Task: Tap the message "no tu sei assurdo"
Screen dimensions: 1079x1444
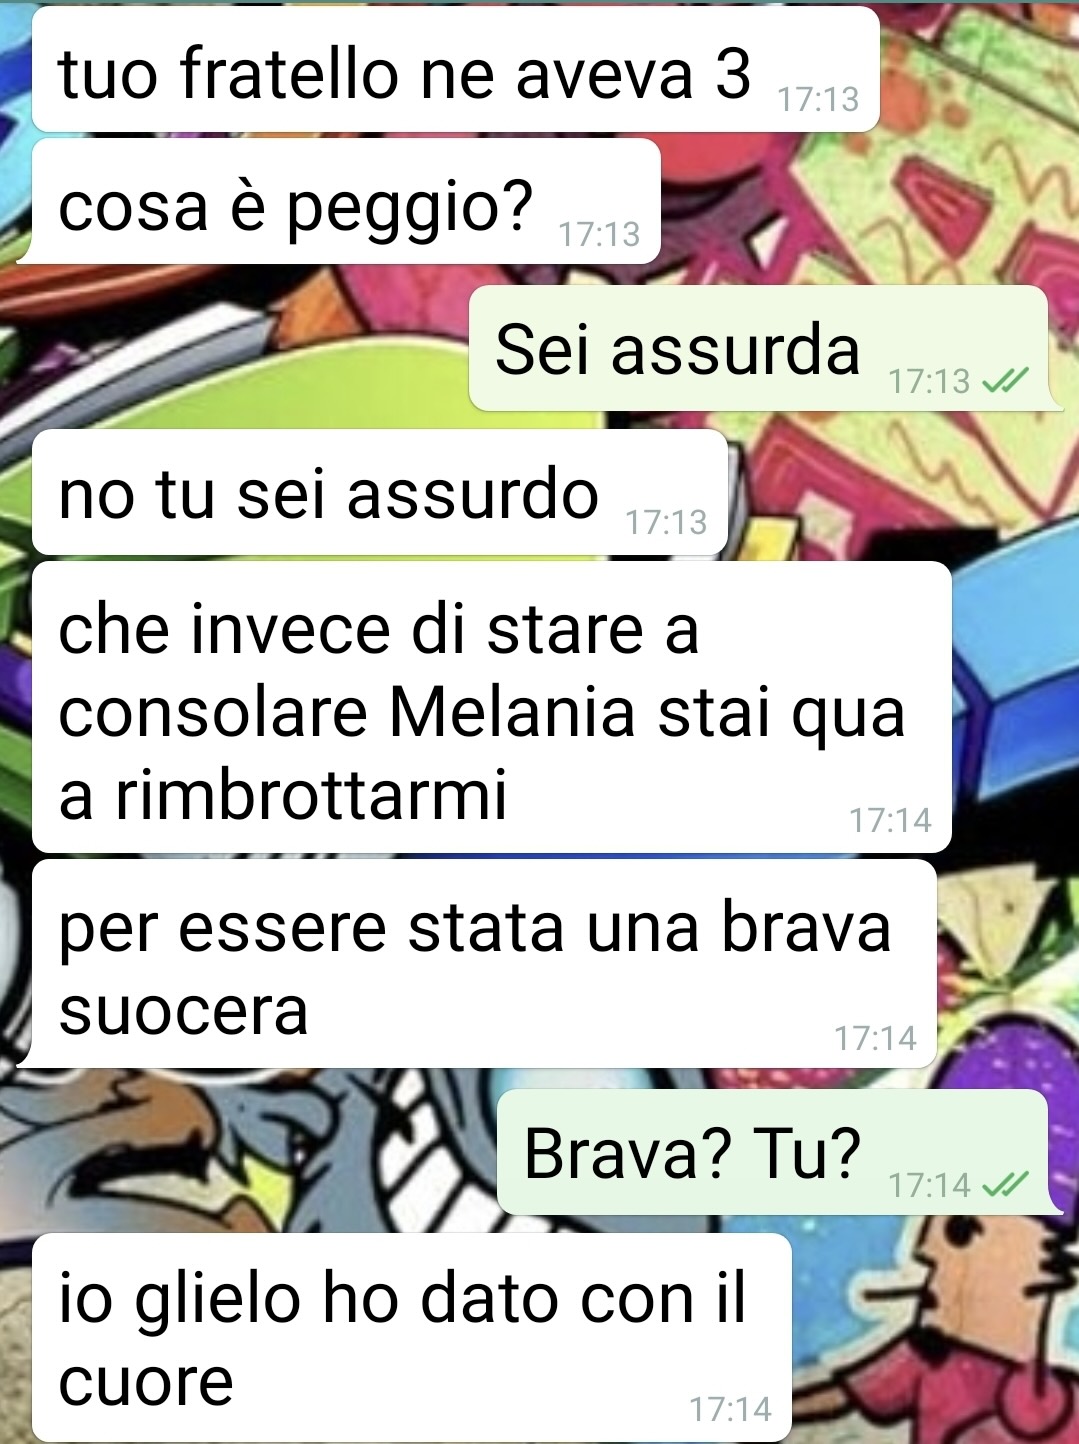Action: [380, 492]
